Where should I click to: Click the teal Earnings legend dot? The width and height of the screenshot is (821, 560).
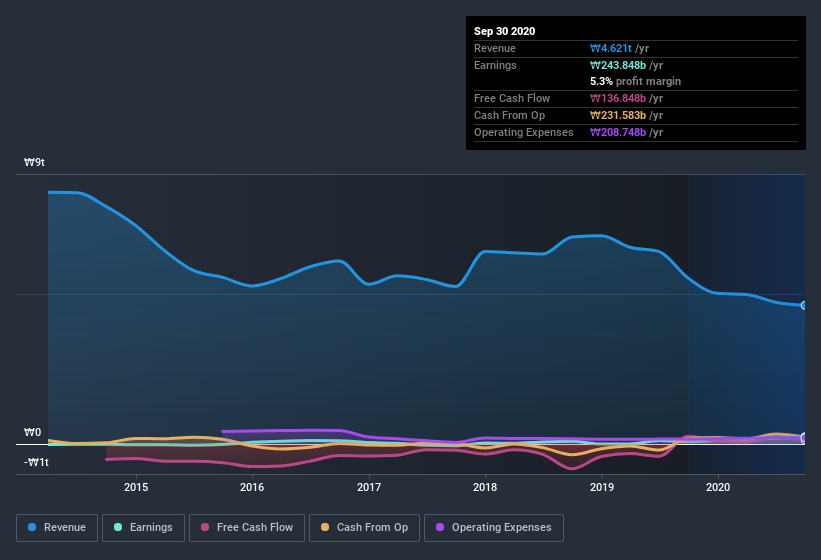[118, 527]
